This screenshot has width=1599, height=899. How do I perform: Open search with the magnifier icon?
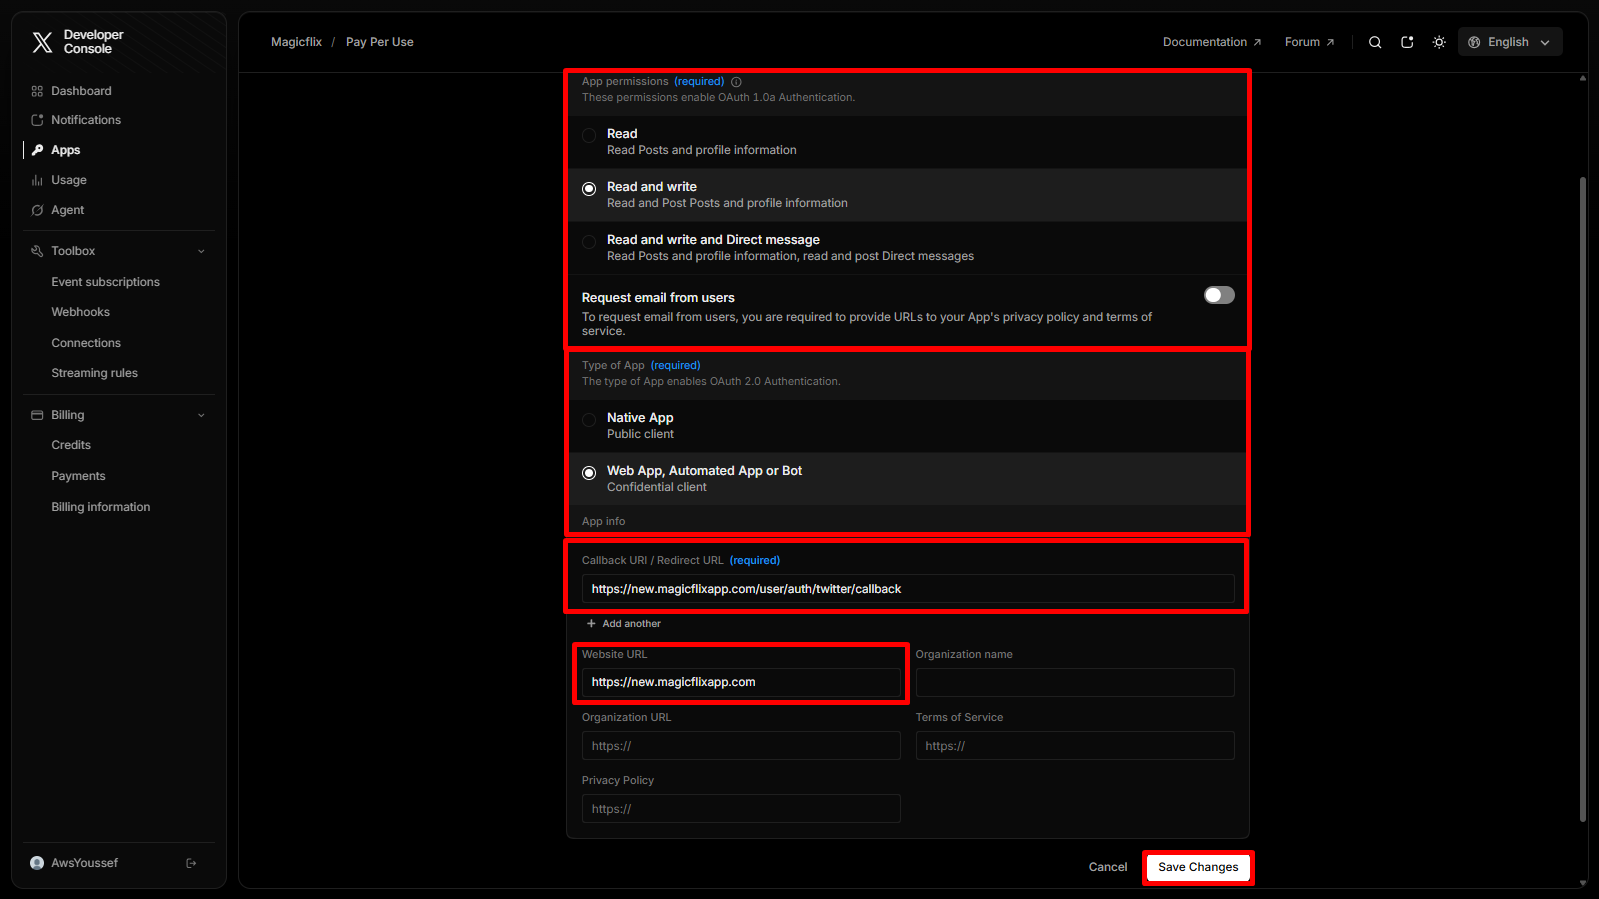pos(1375,42)
